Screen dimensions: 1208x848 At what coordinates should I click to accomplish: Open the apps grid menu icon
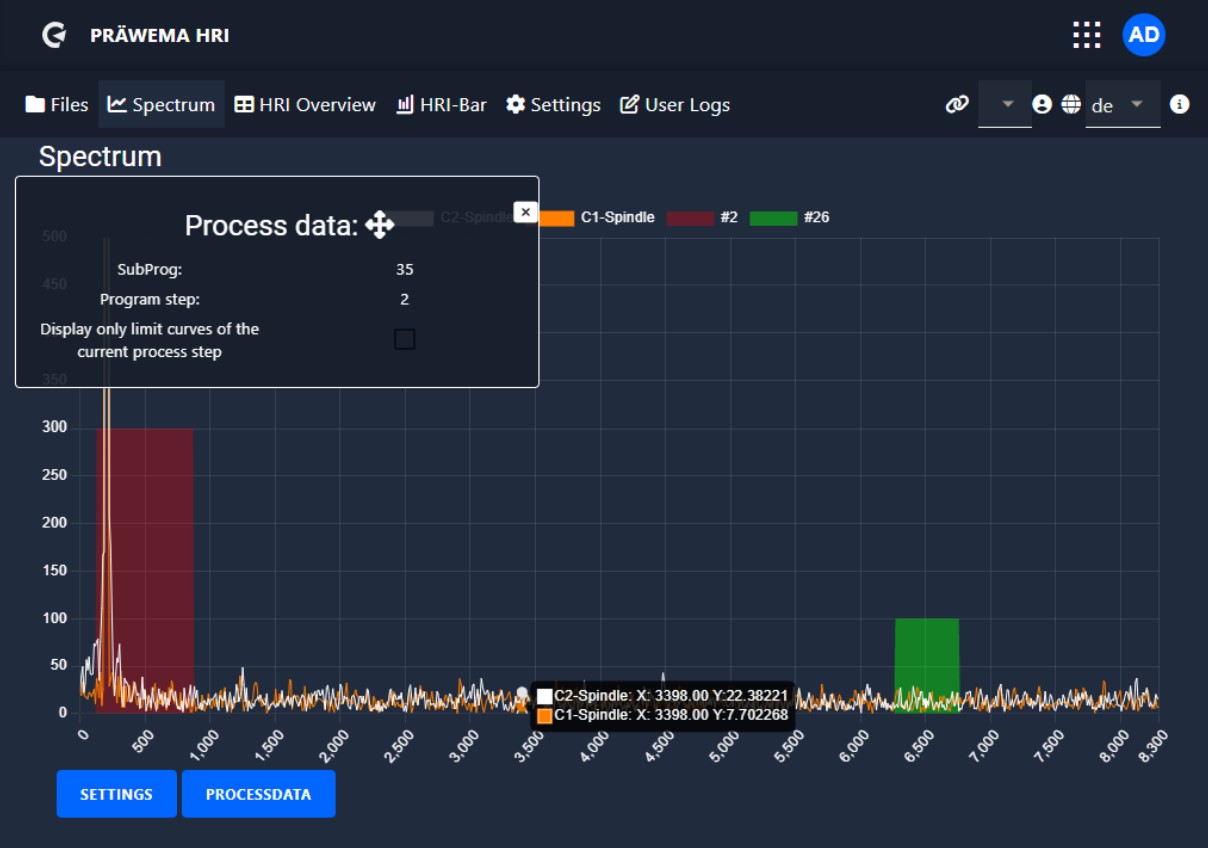coord(1086,35)
